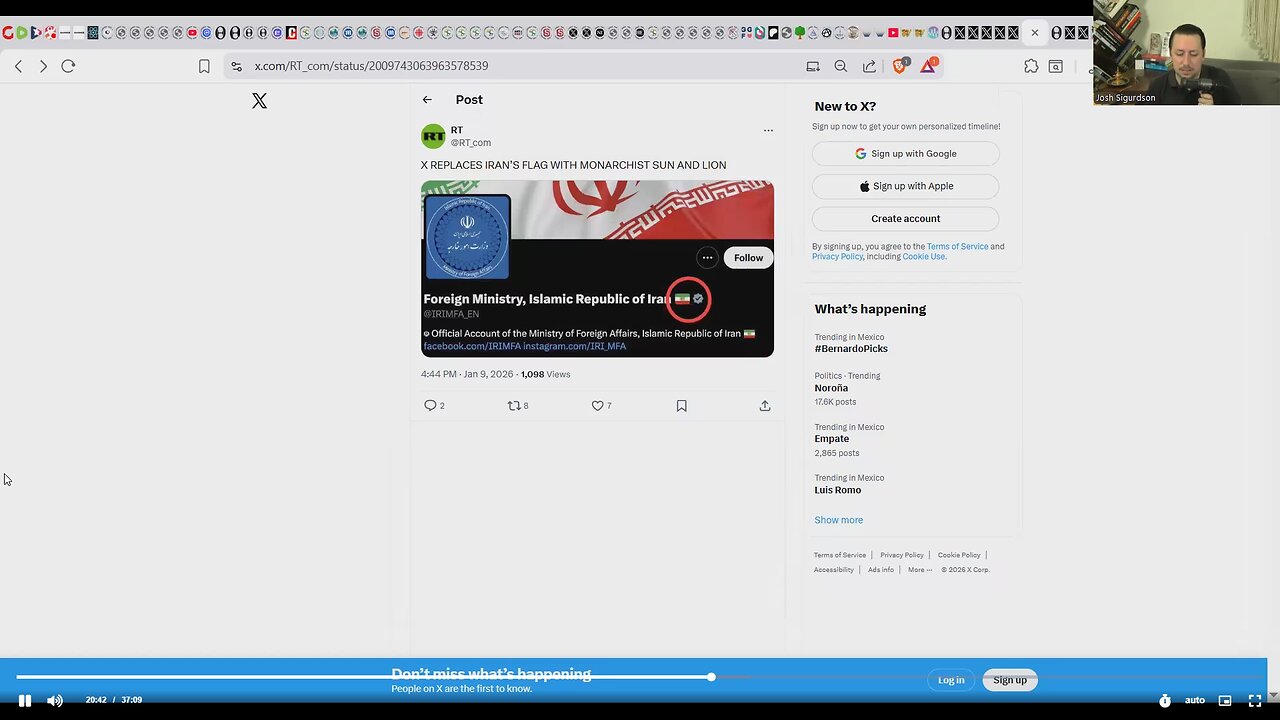Open Brave Rewards triangle icon
1280x720 pixels.
928,66
